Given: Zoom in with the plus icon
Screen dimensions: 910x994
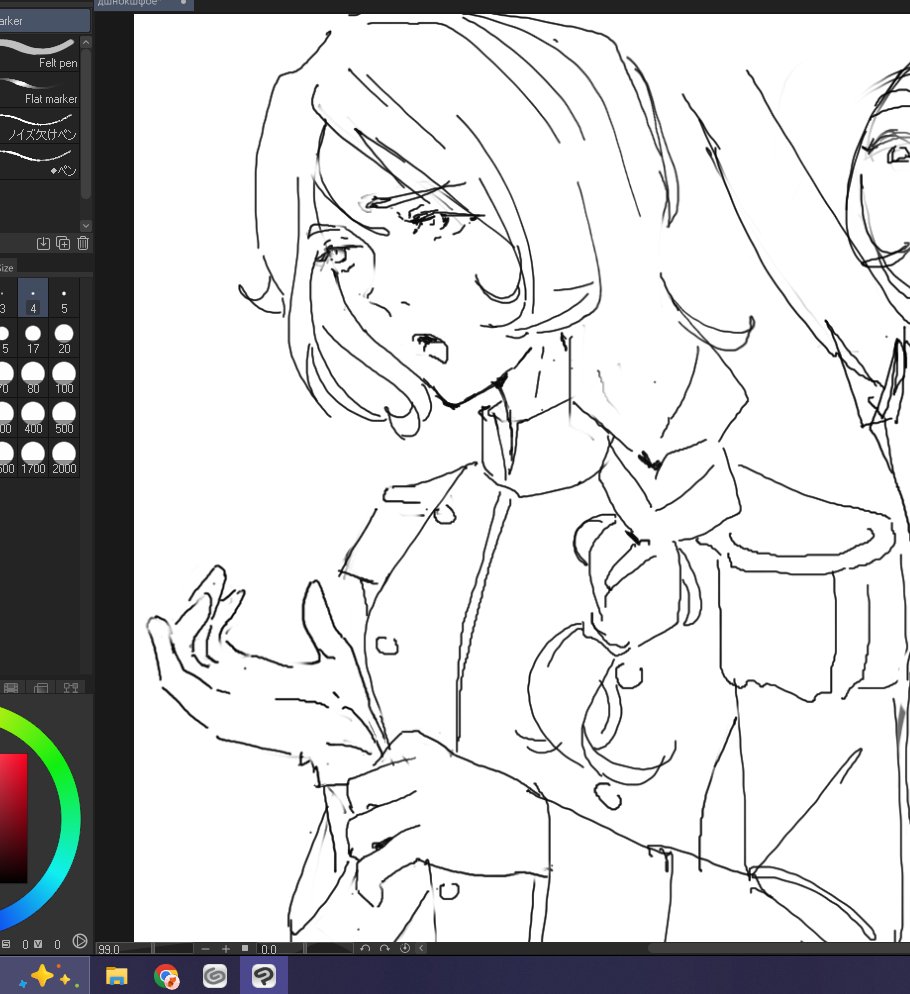Looking at the screenshot, I should tap(226, 949).
